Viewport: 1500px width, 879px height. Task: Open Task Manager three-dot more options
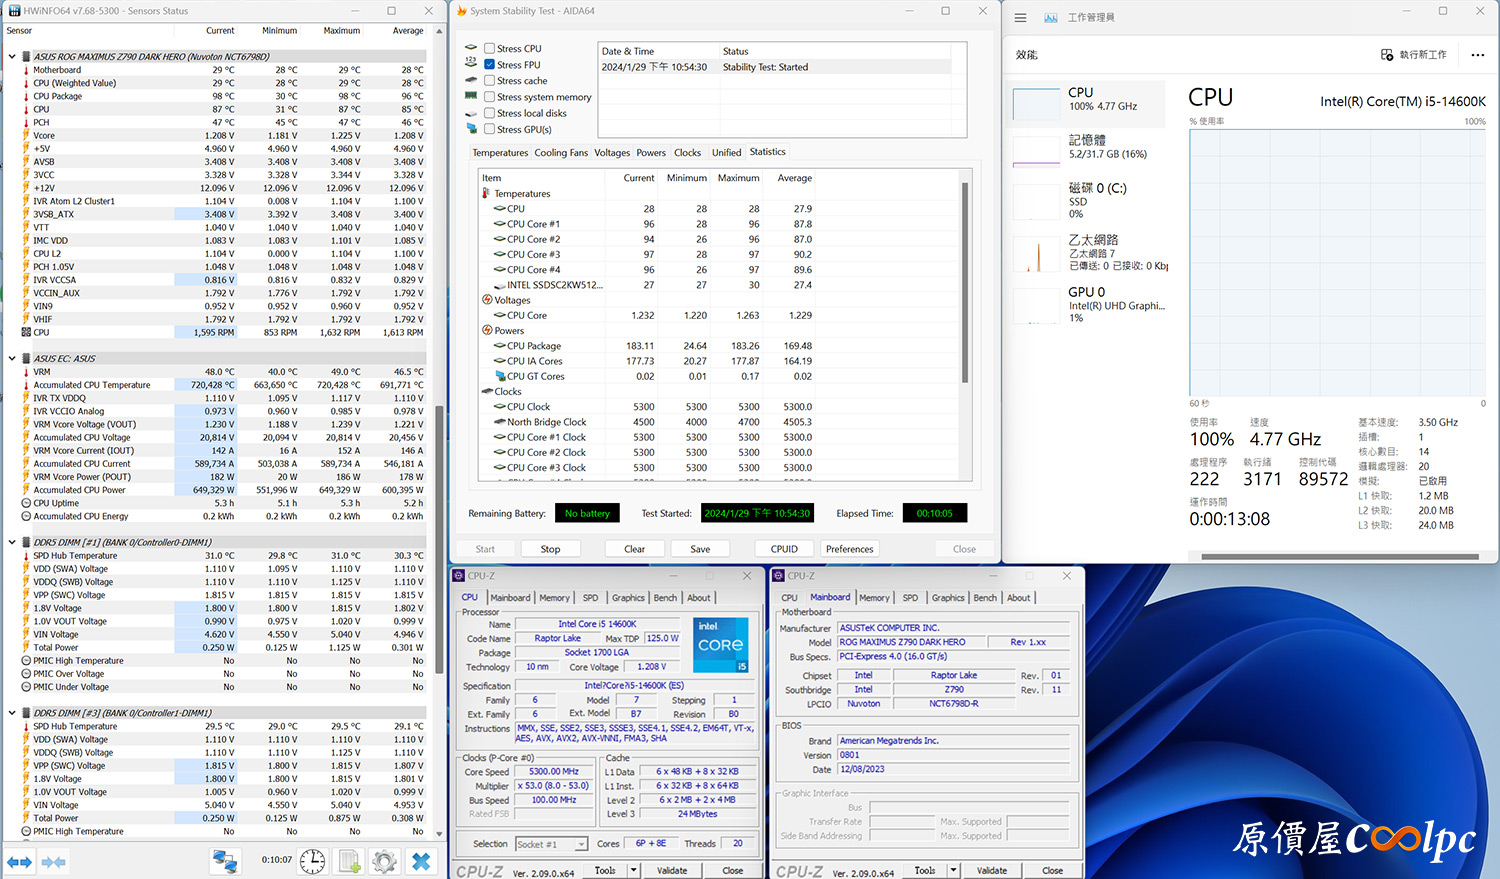pyautogui.click(x=1478, y=55)
